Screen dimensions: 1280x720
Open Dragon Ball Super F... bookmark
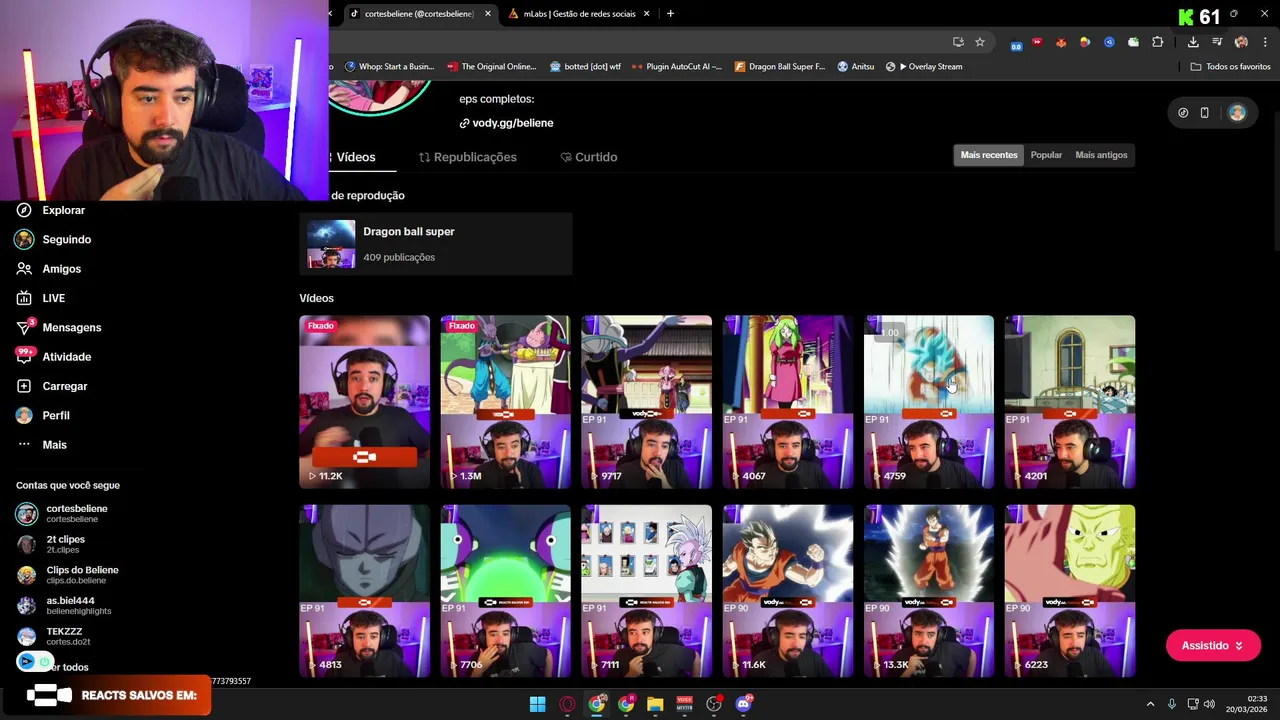click(780, 67)
